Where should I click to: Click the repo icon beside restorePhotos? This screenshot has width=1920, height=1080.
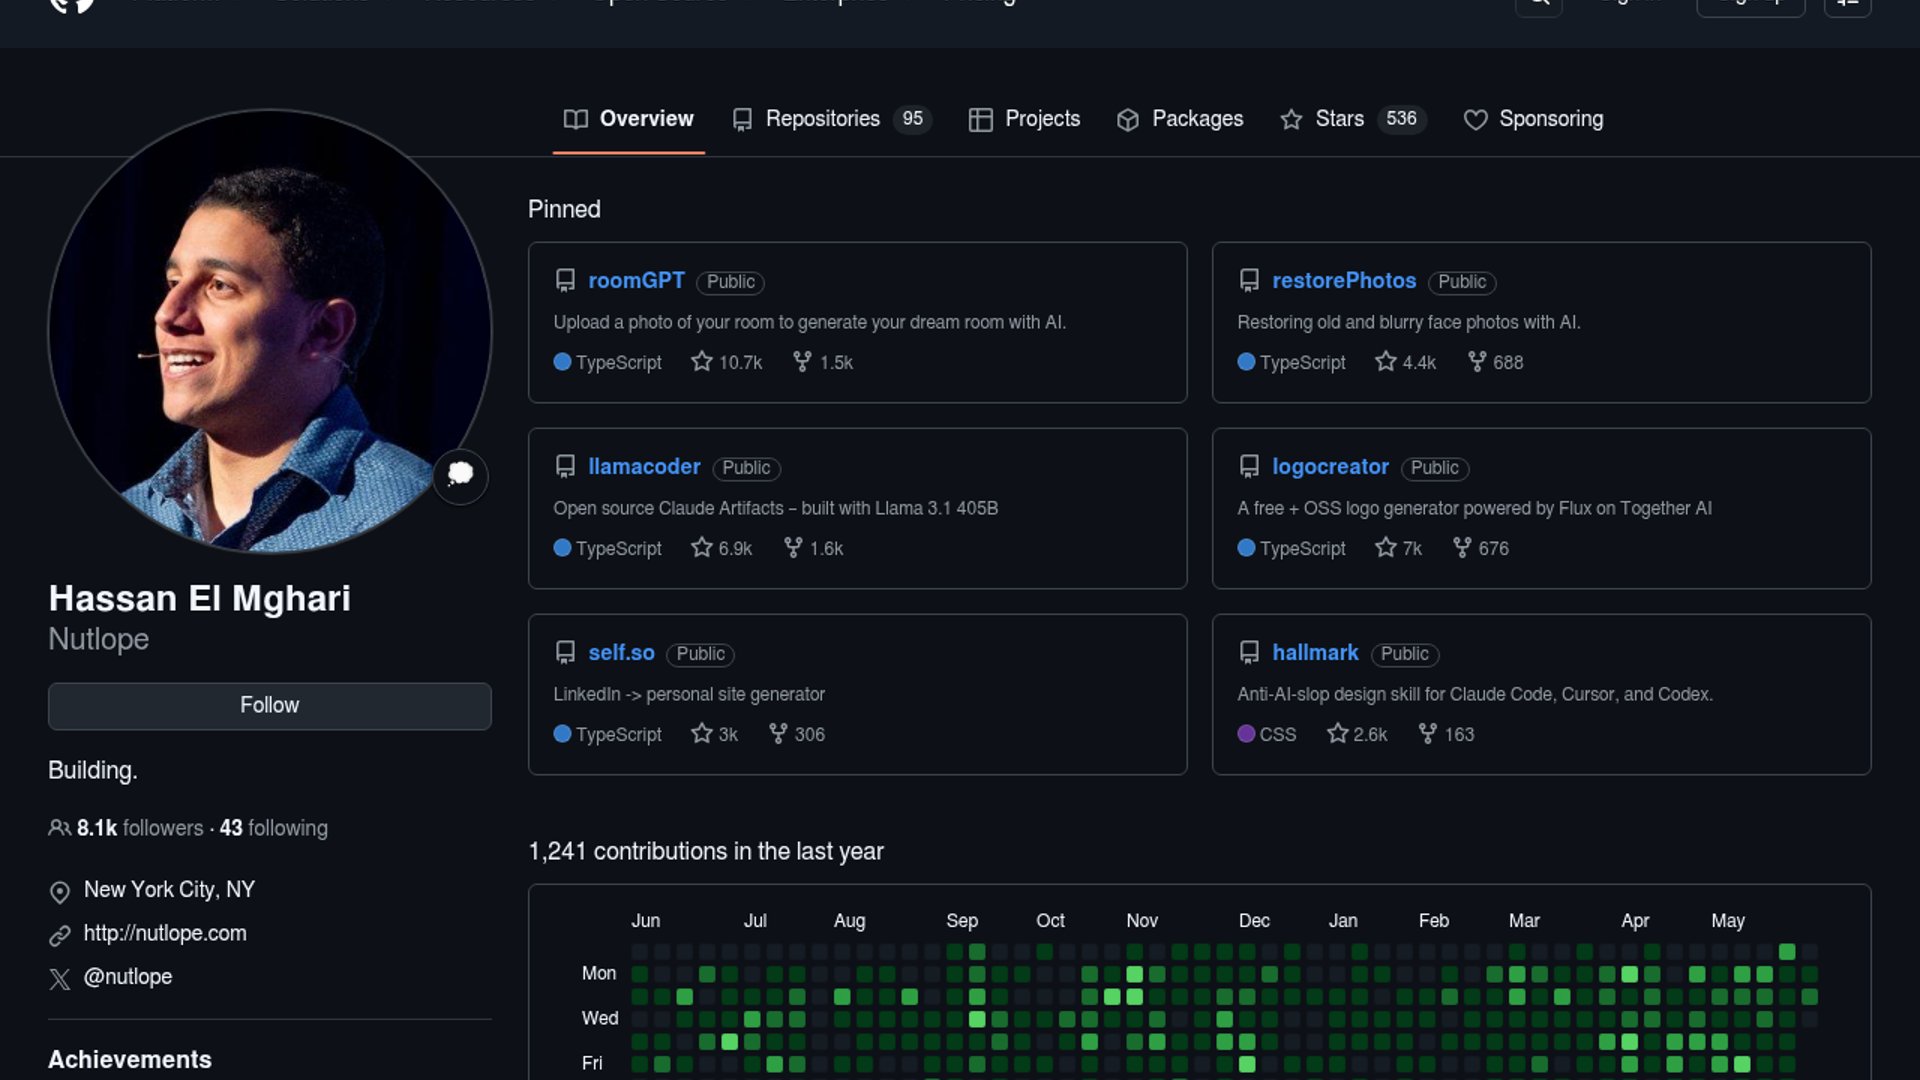(1249, 281)
